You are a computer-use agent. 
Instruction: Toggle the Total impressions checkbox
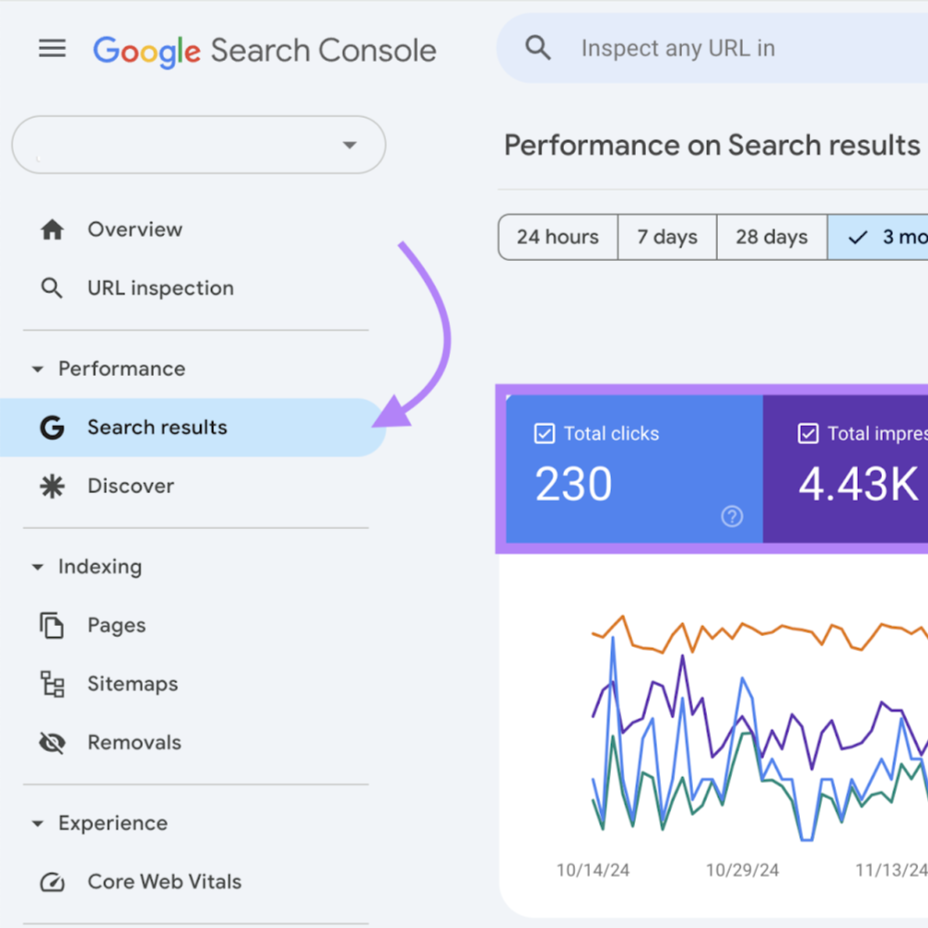[x=808, y=433]
